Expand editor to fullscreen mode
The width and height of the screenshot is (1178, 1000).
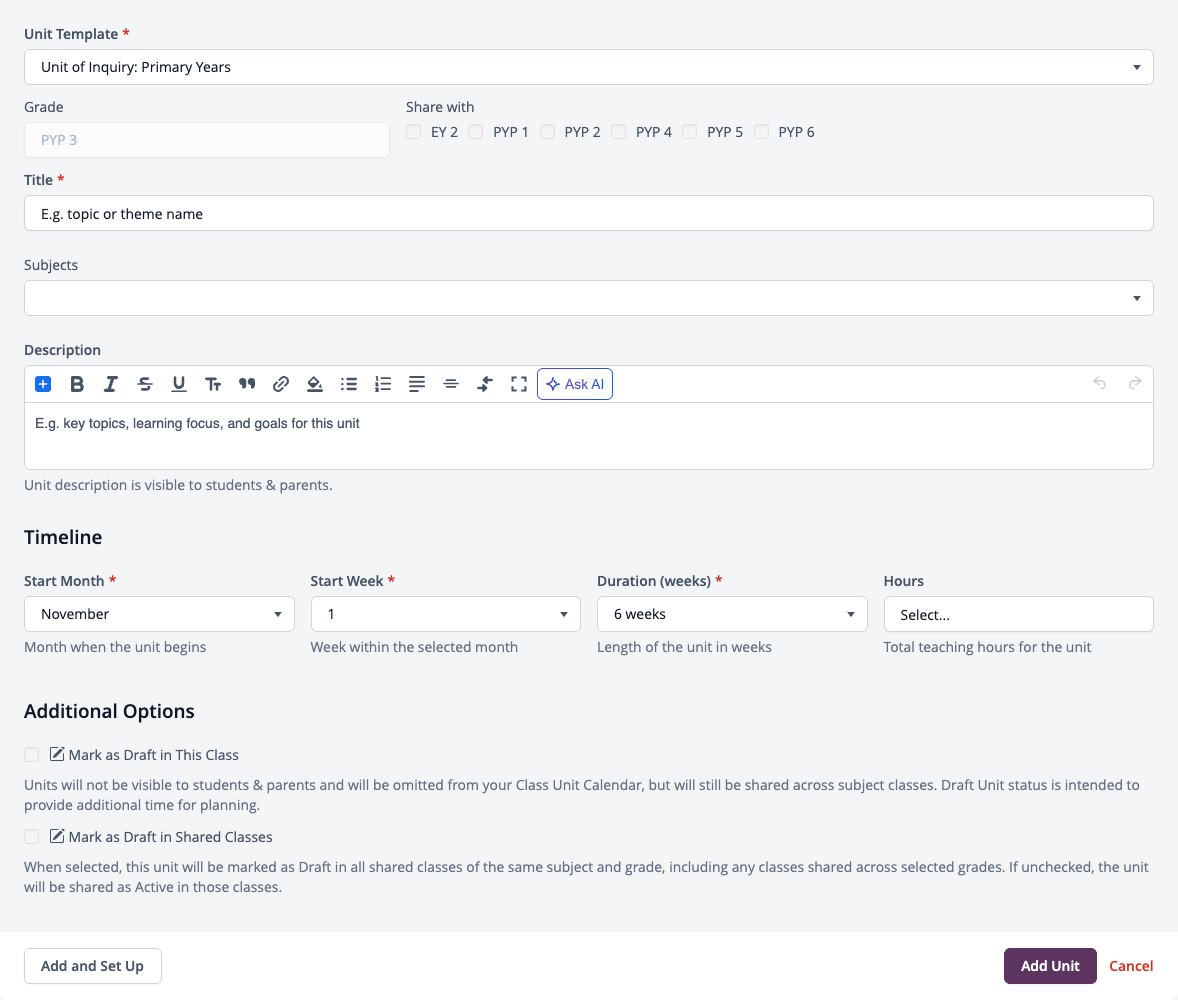click(518, 384)
